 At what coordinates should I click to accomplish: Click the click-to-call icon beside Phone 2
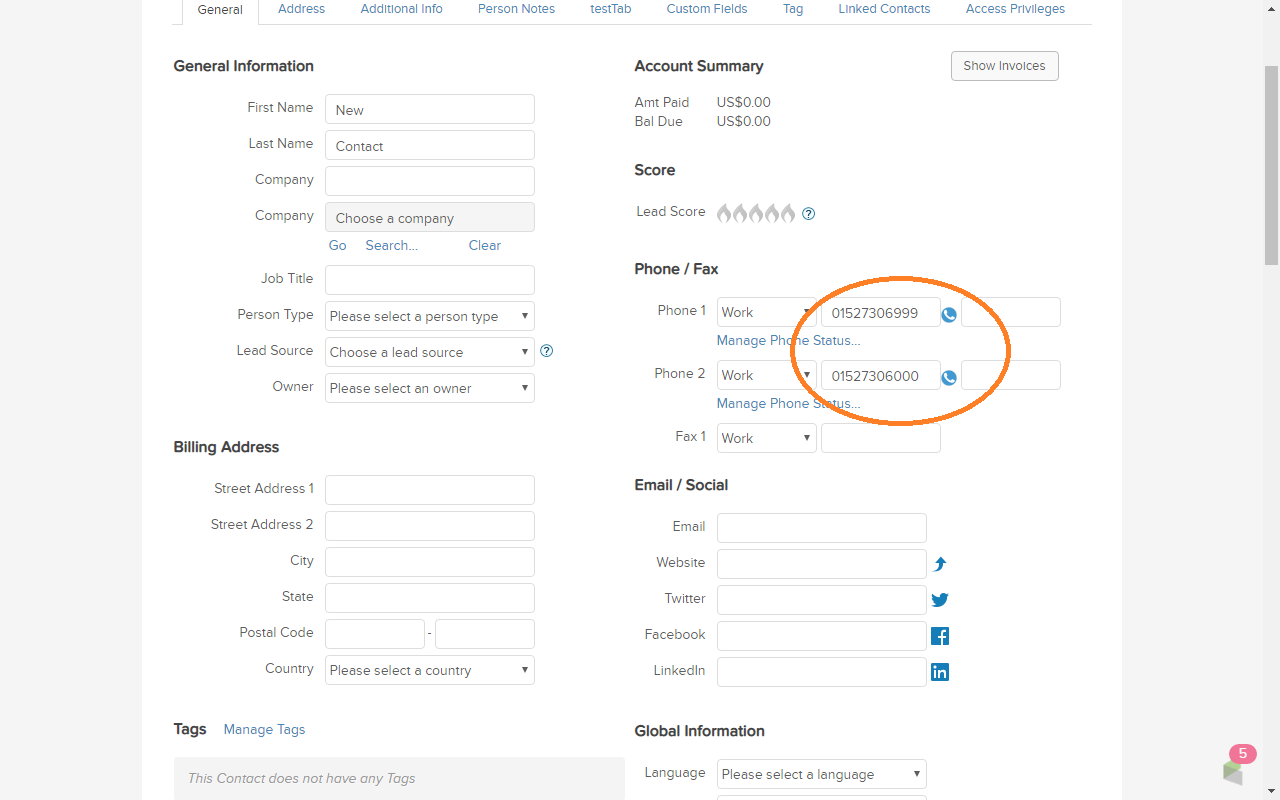coord(948,377)
